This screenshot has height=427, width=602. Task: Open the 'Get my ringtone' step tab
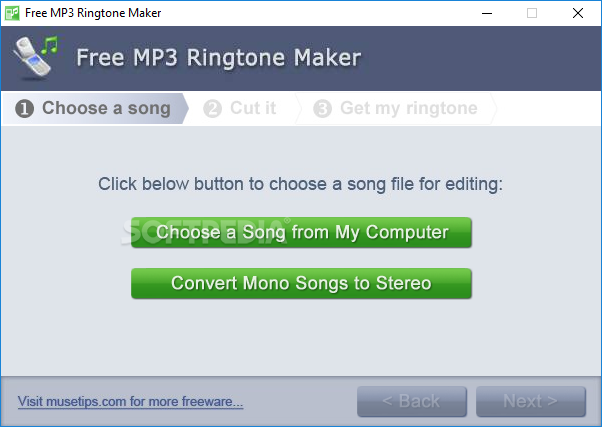click(396, 108)
